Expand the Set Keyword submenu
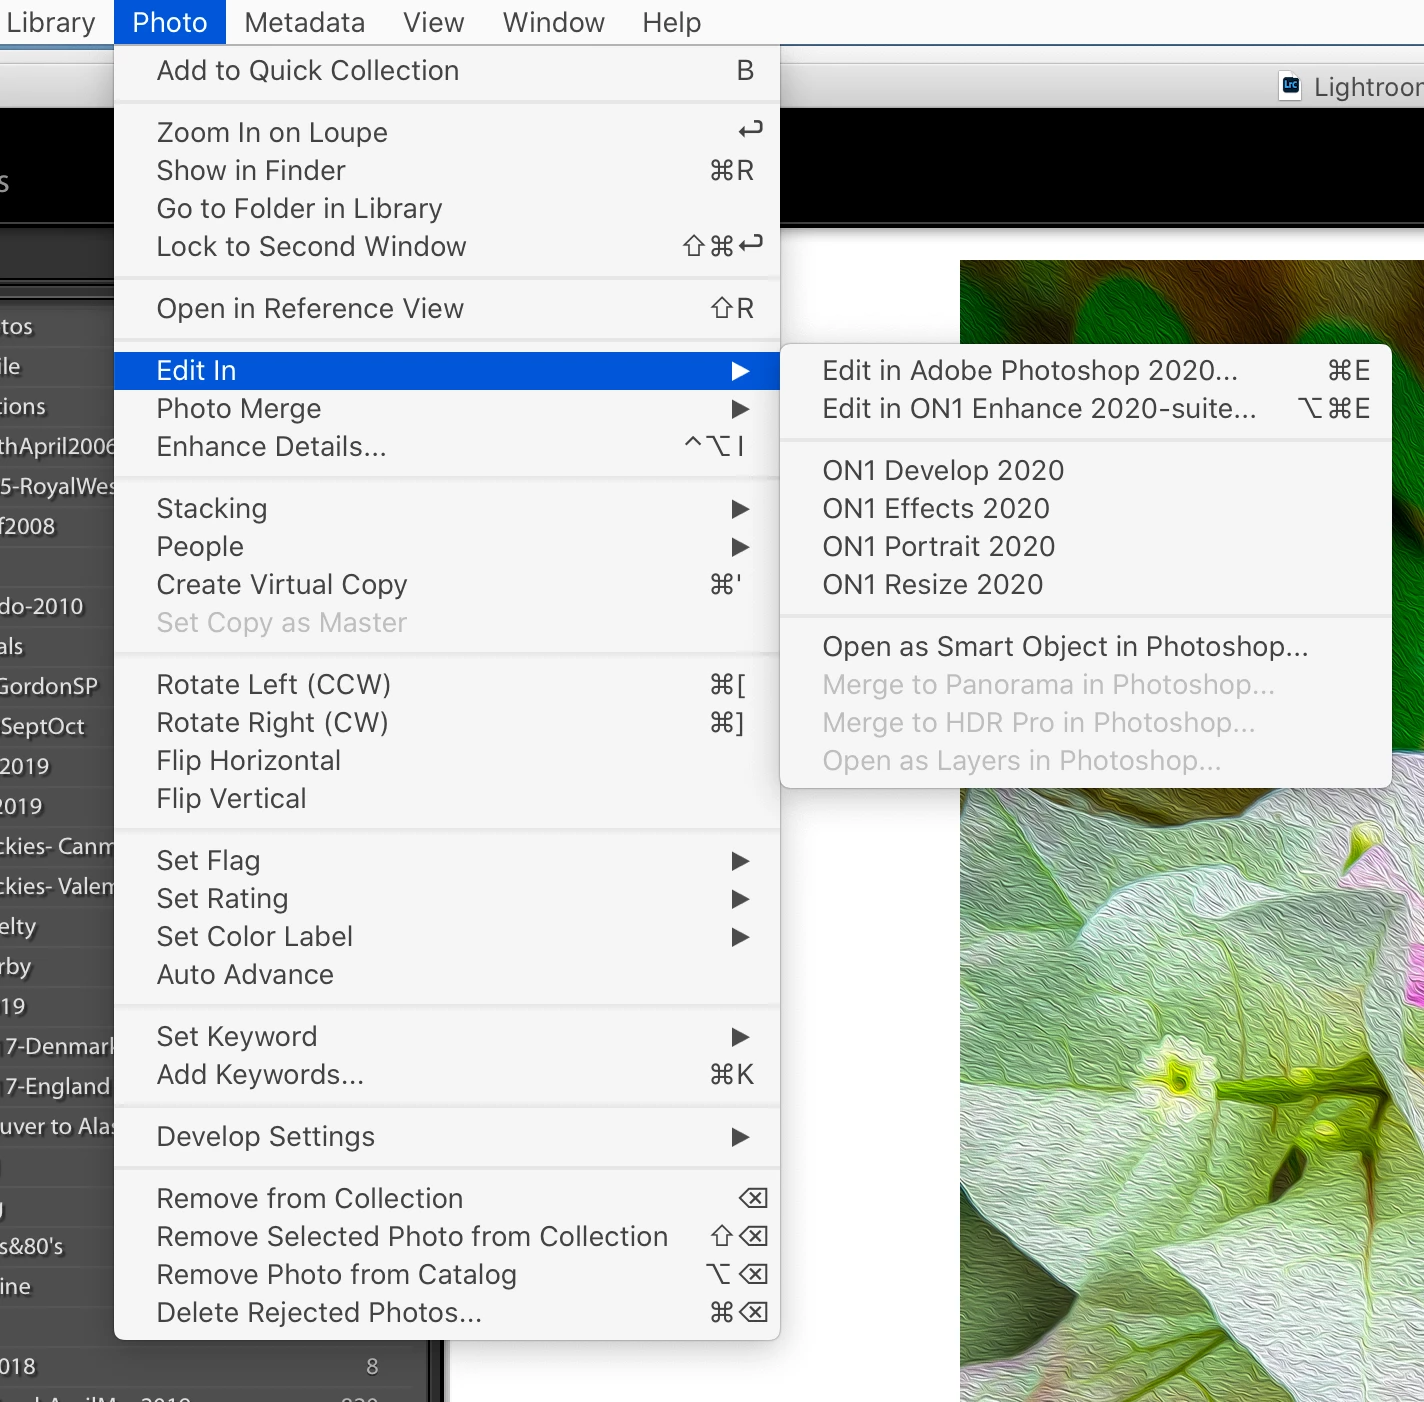Image resolution: width=1424 pixels, height=1402 pixels. point(447,1037)
